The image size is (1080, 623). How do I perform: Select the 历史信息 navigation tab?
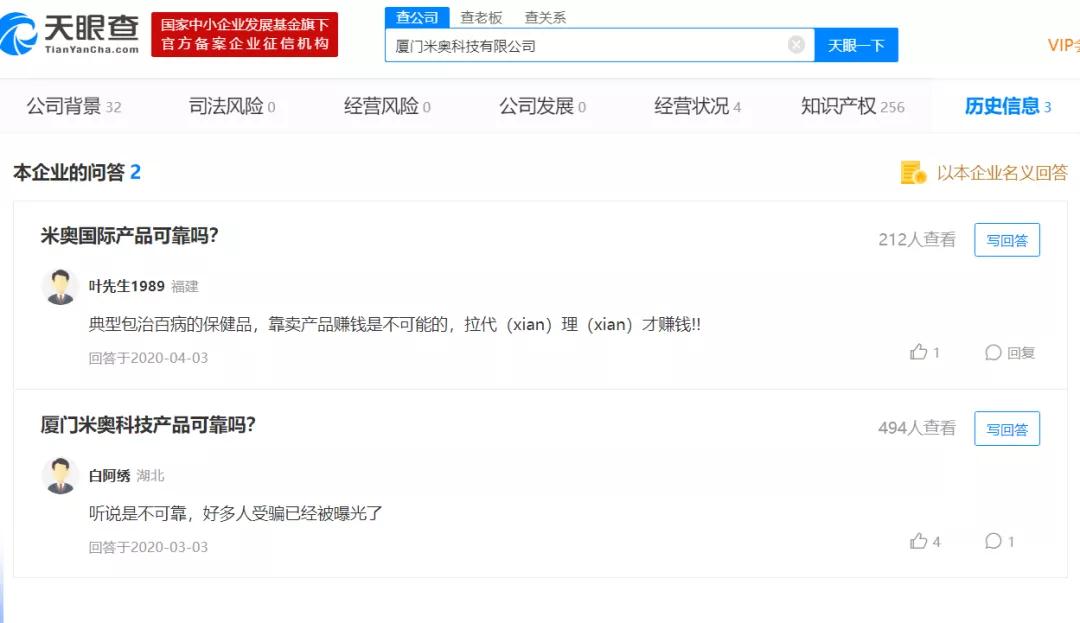pyautogui.click(x=1004, y=104)
